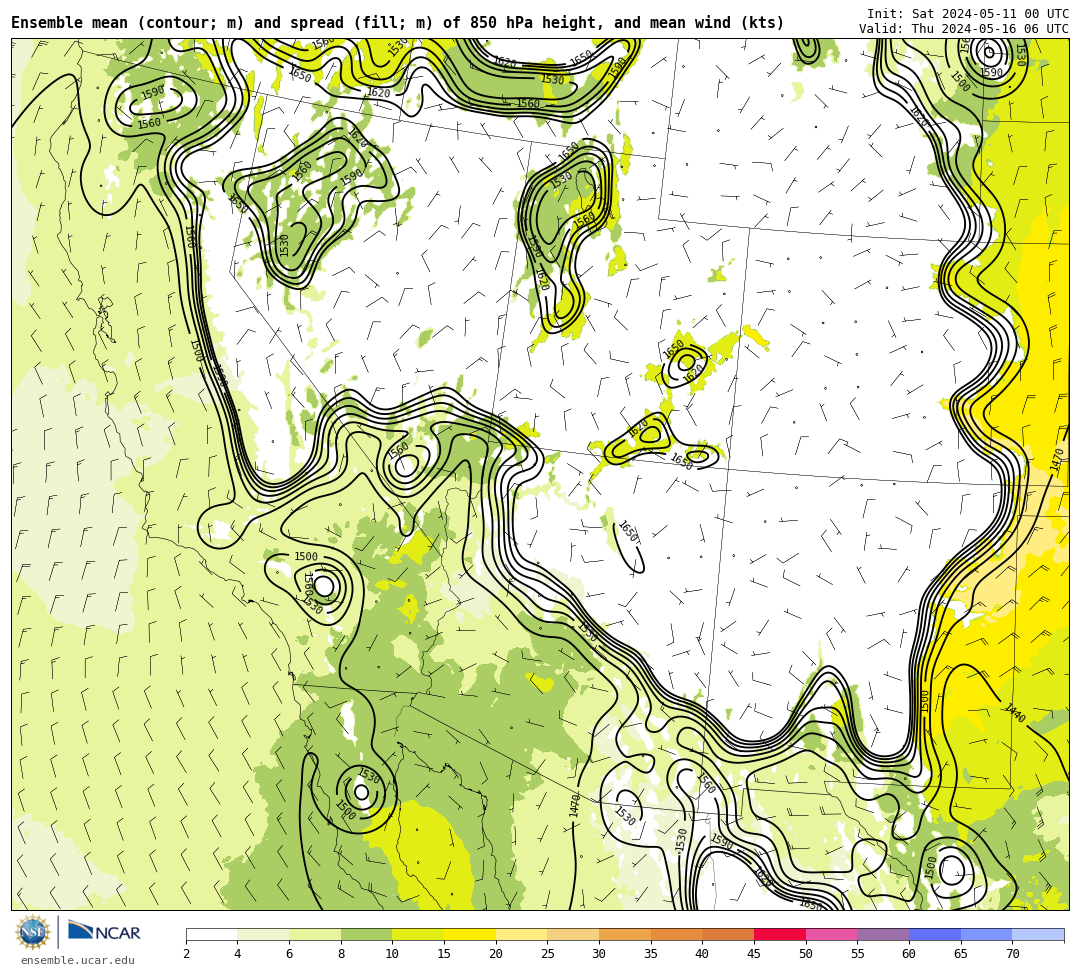Pick the green 8–10 colorbar swatch
1080x973 pixels.
(366, 935)
